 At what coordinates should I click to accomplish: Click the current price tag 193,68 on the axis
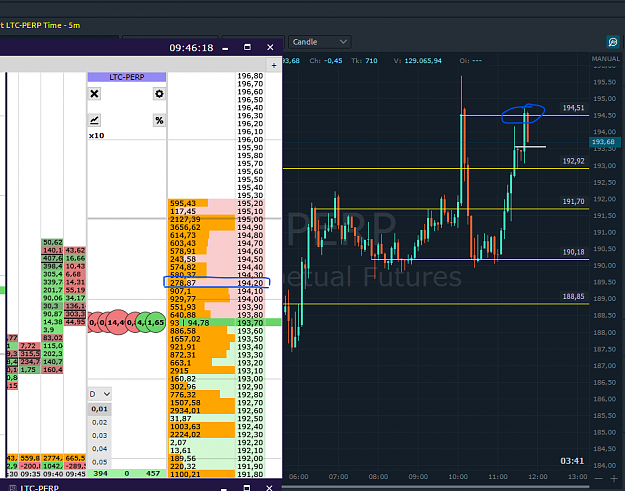[x=603, y=142]
